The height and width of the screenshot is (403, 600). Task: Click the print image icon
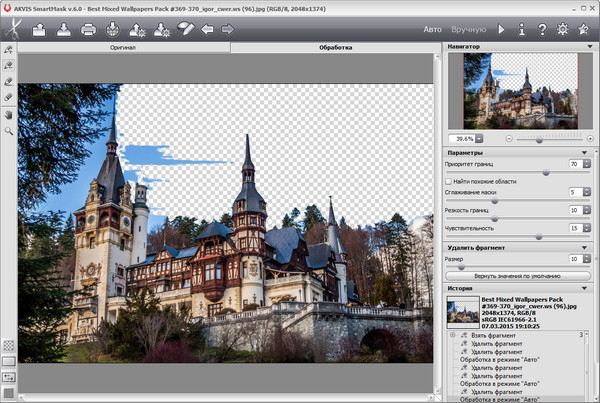click(89, 29)
